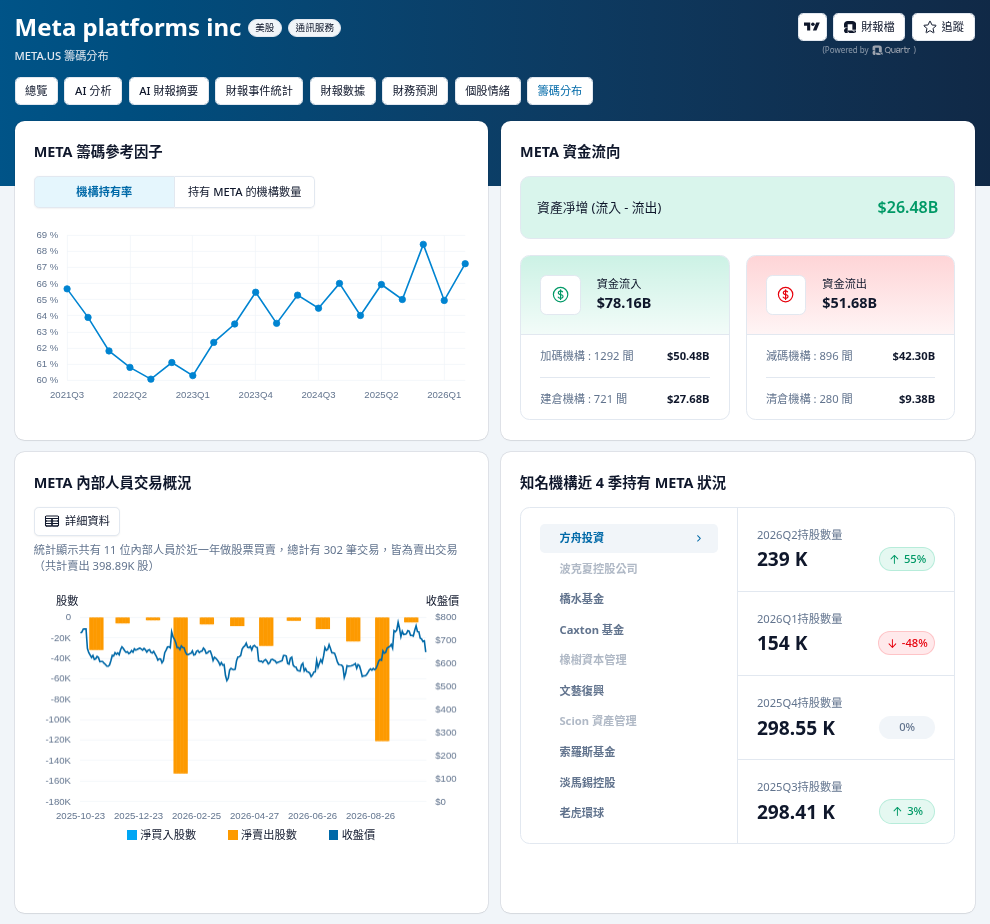
Task: Select 機構持有率 chart toggle
Action: click(x=104, y=192)
